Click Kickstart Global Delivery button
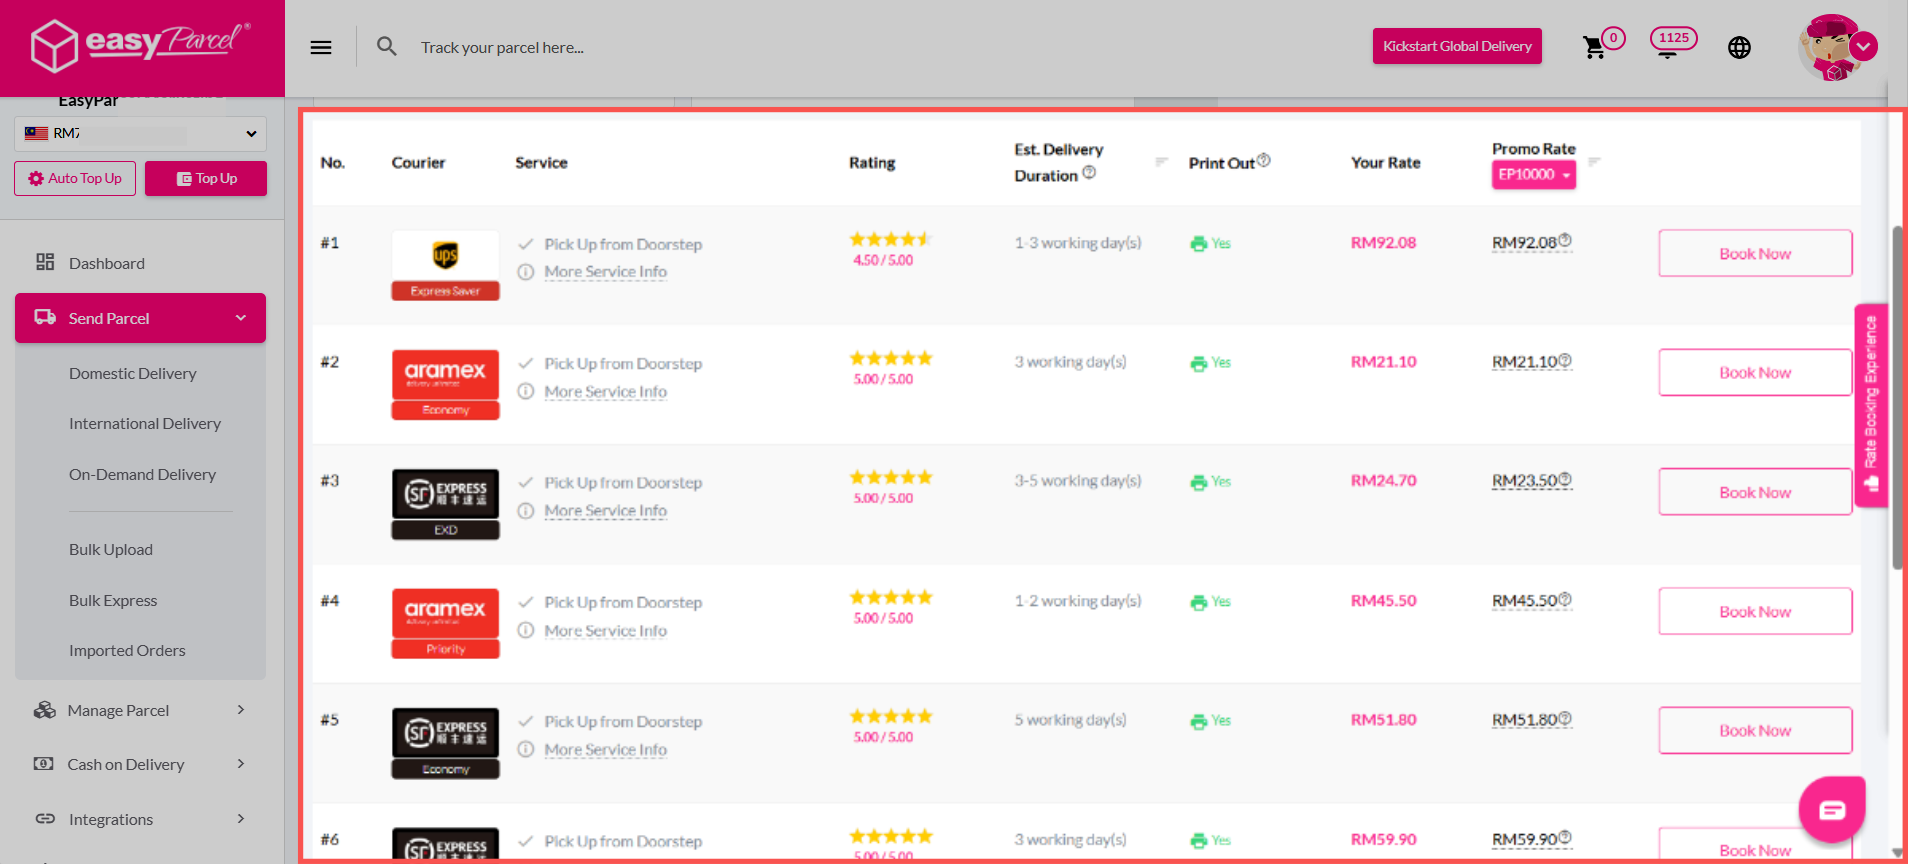The height and width of the screenshot is (864, 1908). coord(1457,46)
